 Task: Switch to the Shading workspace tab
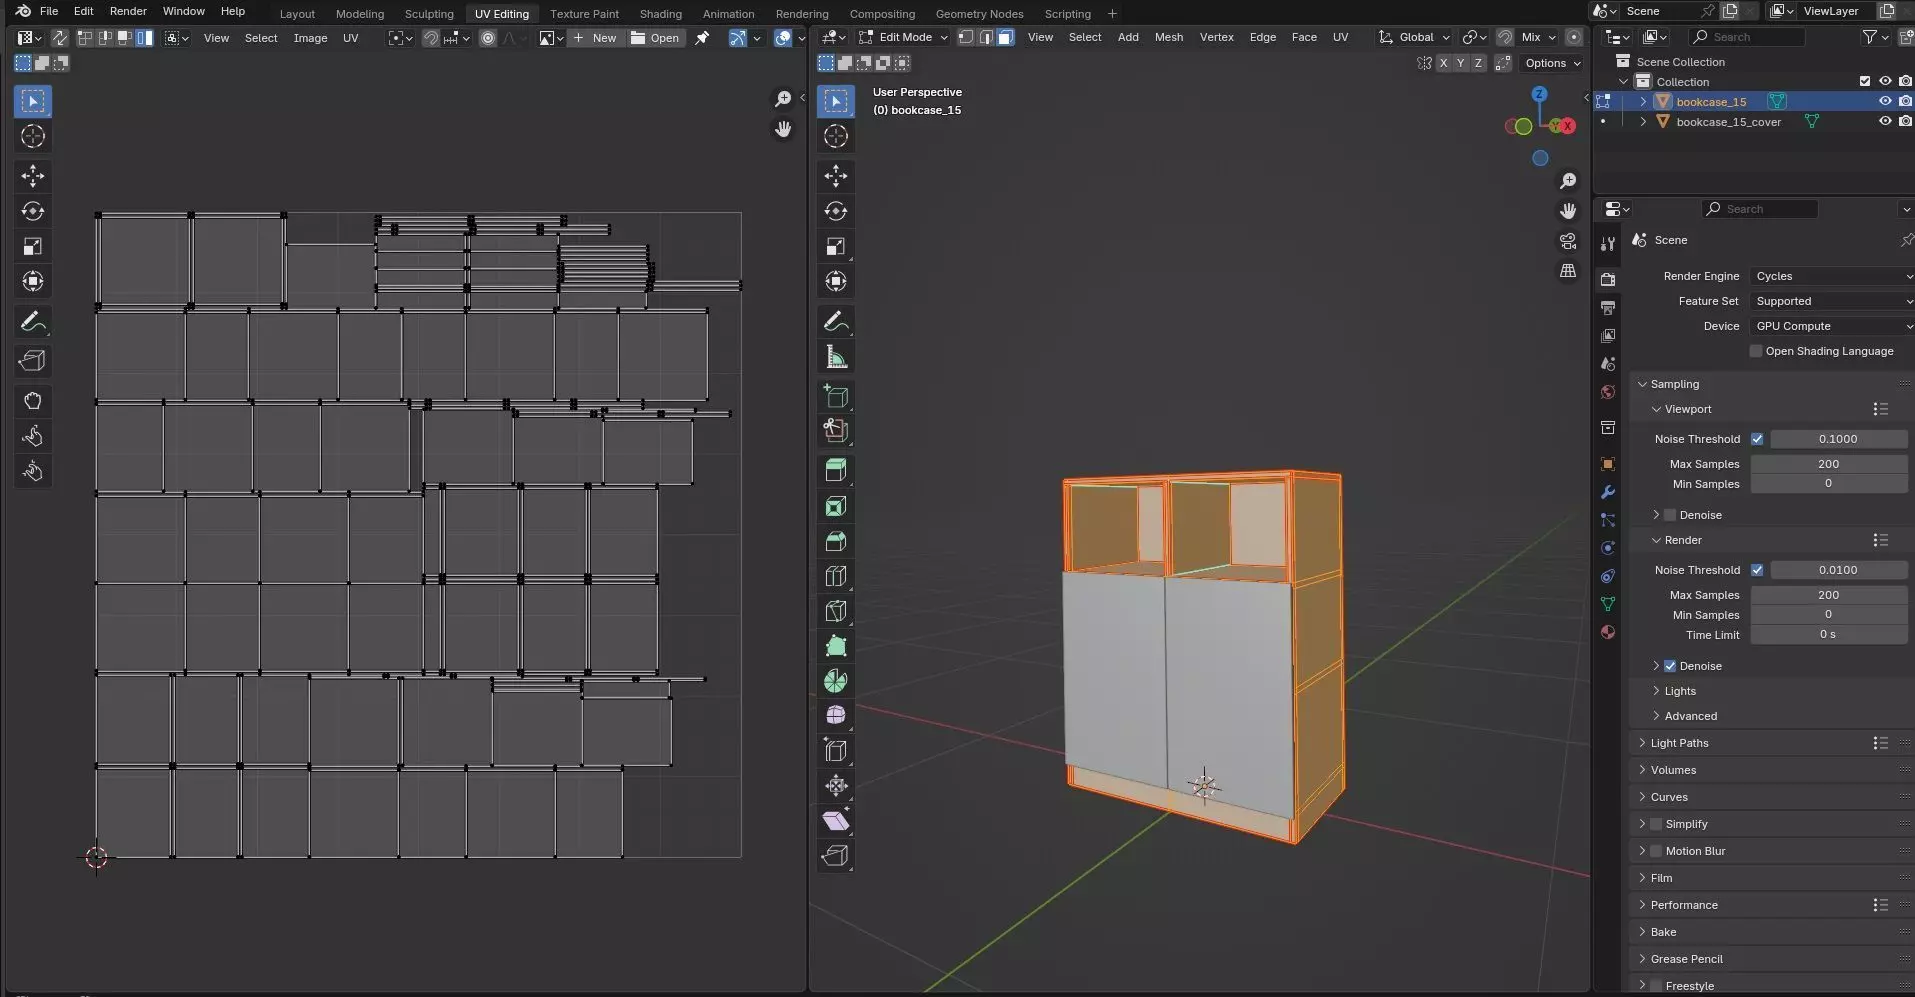tap(660, 13)
